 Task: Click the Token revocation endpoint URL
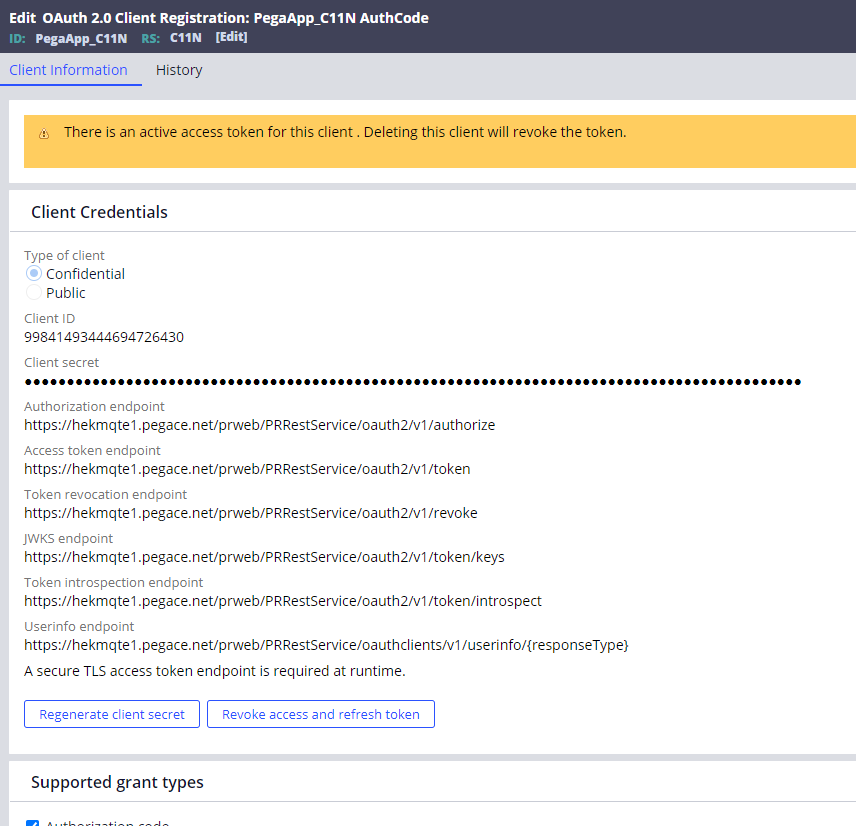[x=251, y=513]
